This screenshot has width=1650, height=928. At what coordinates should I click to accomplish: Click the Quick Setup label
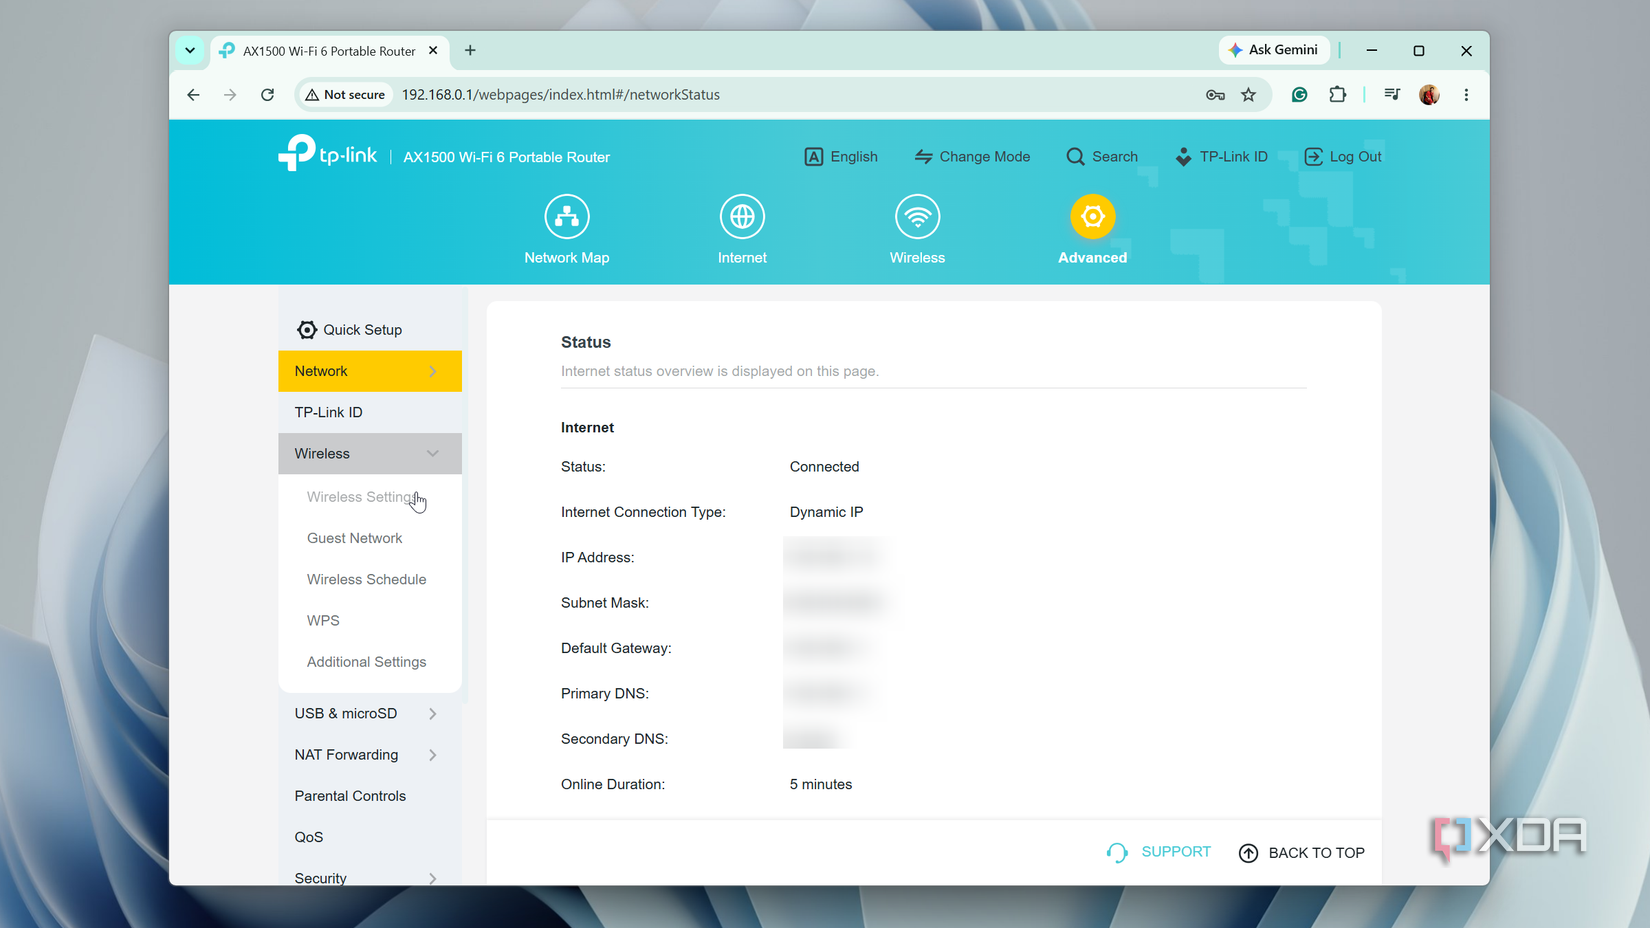click(x=362, y=330)
